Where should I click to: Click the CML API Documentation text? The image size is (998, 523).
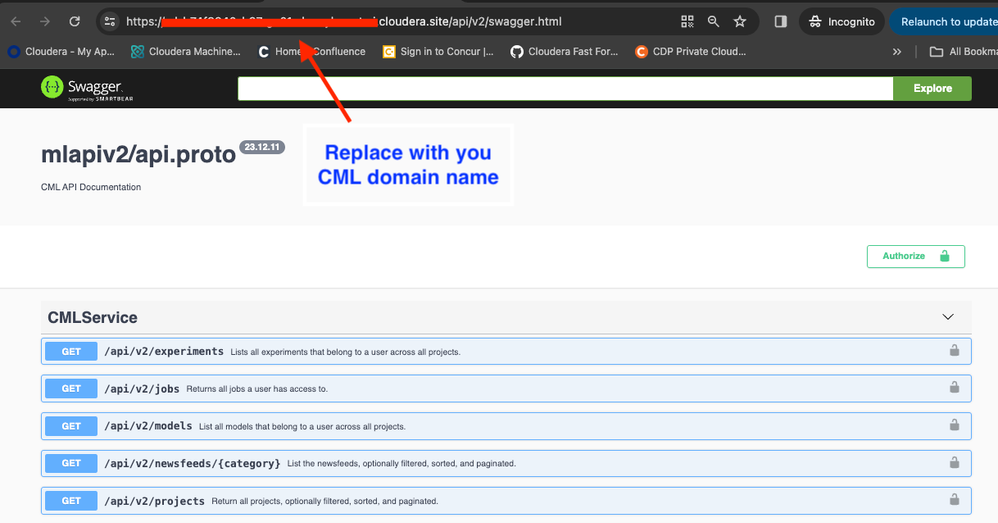[91, 187]
